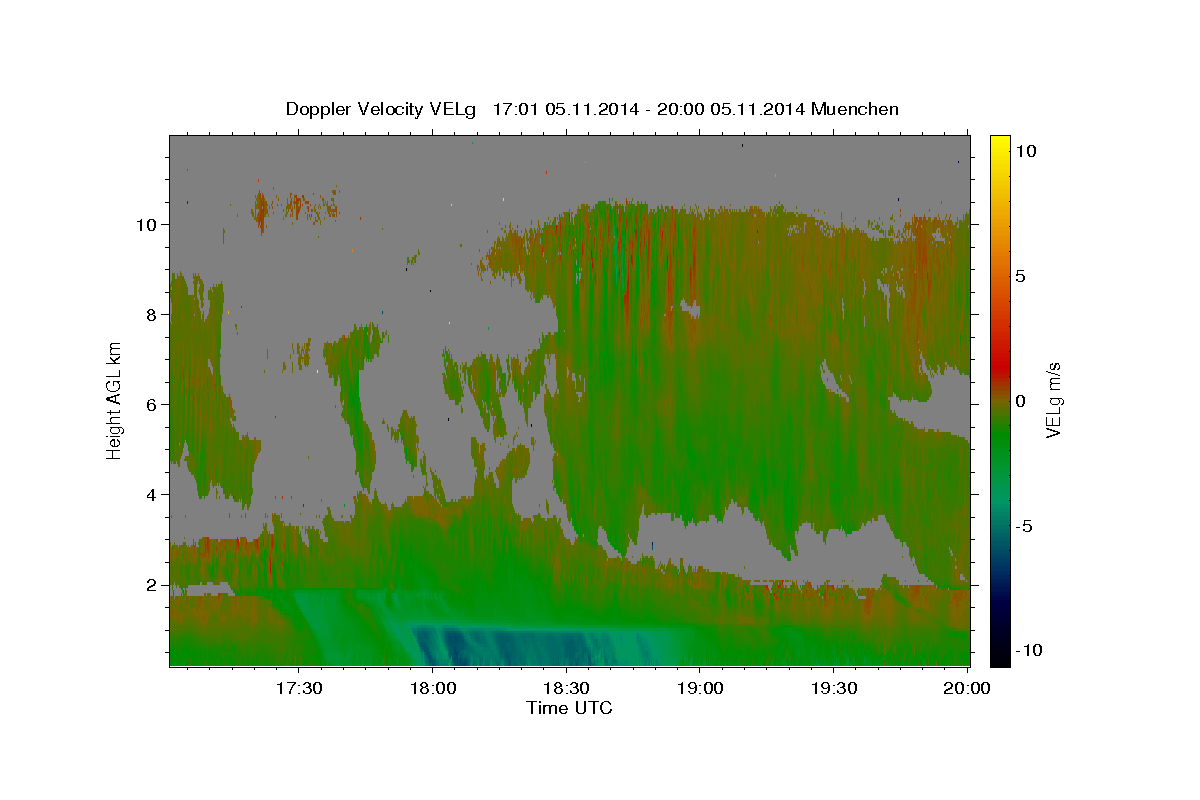The image size is (1200, 800).
Task: Click the height axis tick label 10
Action: (148, 225)
